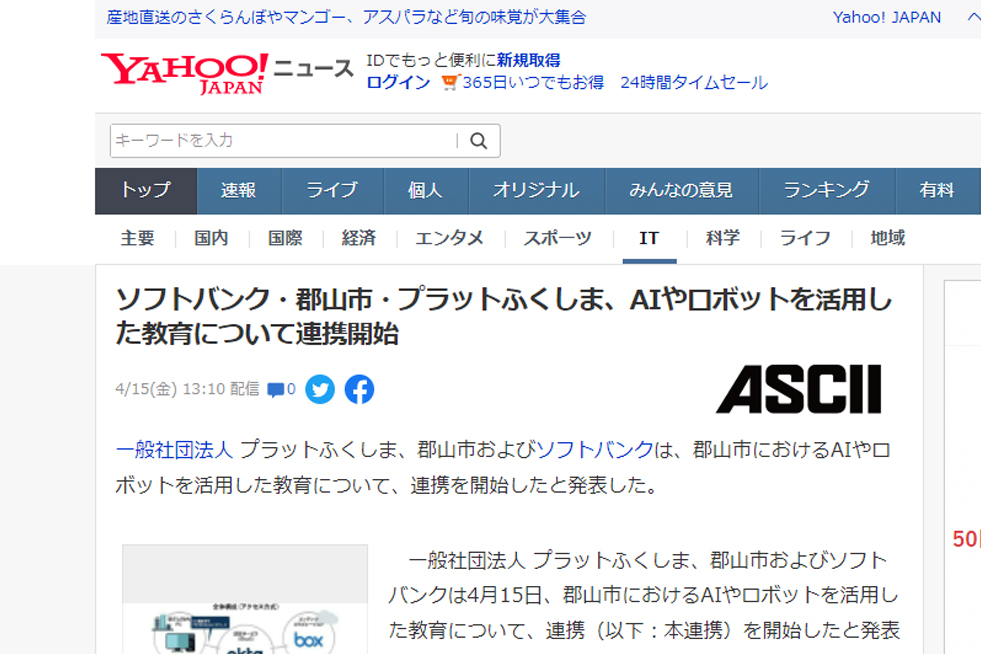Screen dimensions: 981x654
Task: Open the ランキング tab
Action: coord(827,190)
